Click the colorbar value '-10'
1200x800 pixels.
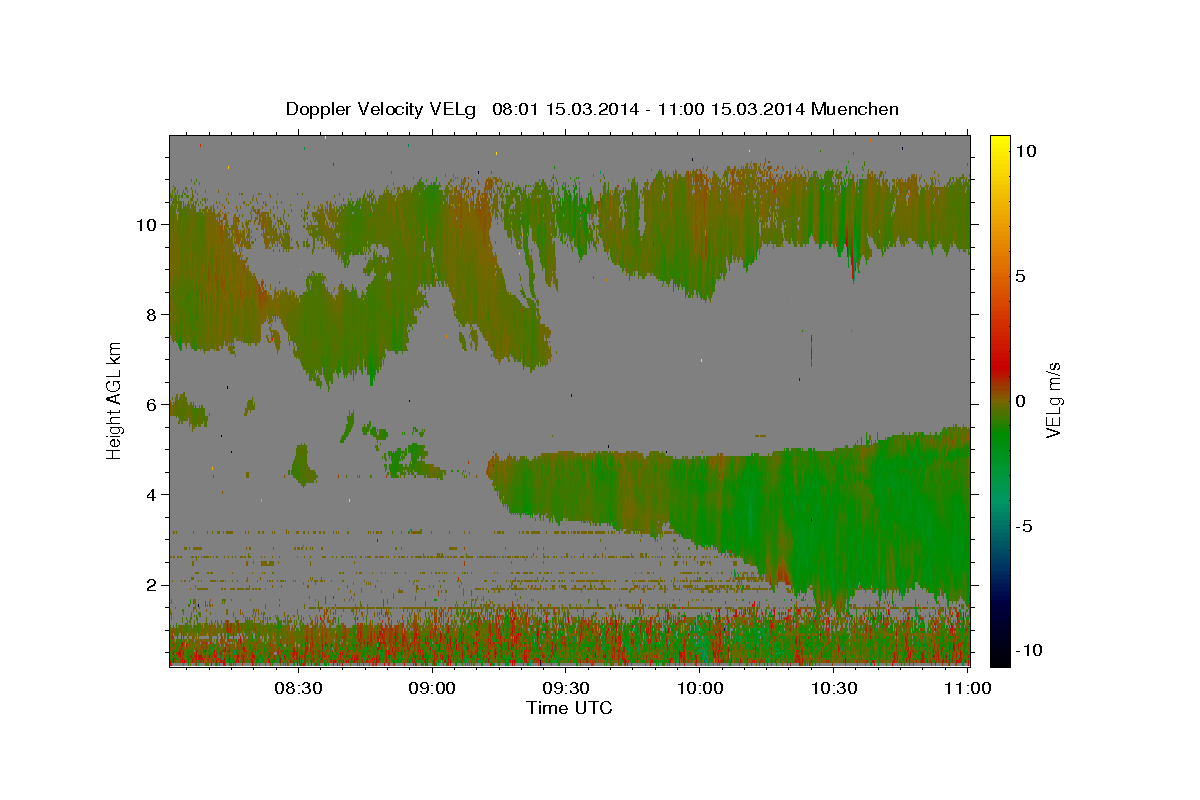click(x=1029, y=650)
